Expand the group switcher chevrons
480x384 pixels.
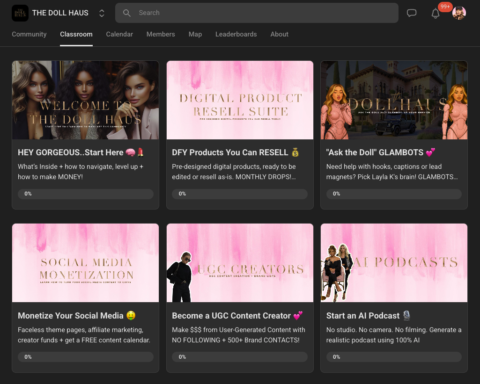(102, 13)
